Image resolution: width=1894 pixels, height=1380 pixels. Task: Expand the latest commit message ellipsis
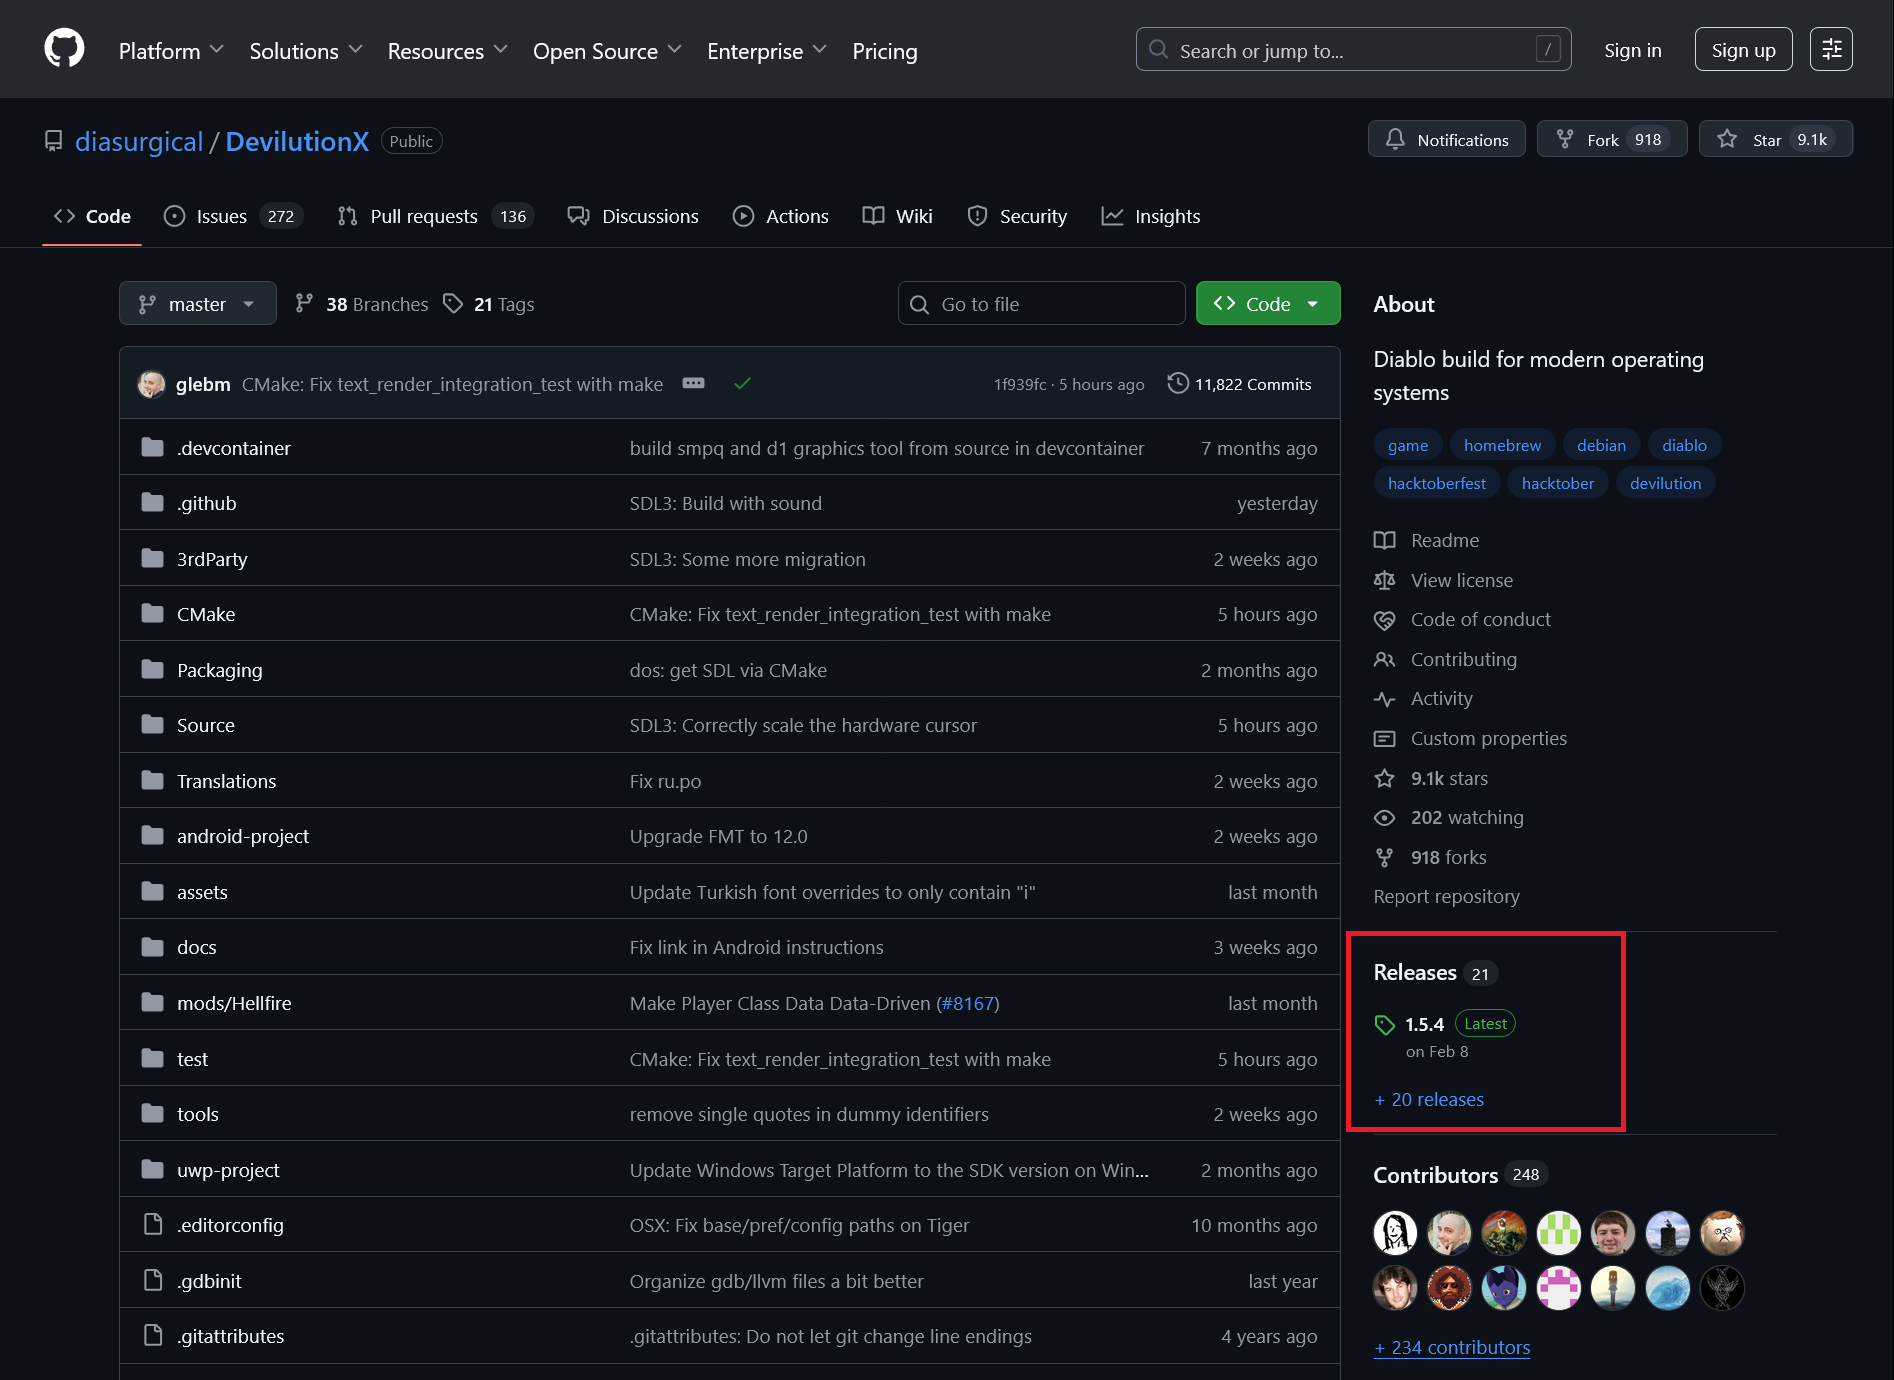(x=693, y=384)
